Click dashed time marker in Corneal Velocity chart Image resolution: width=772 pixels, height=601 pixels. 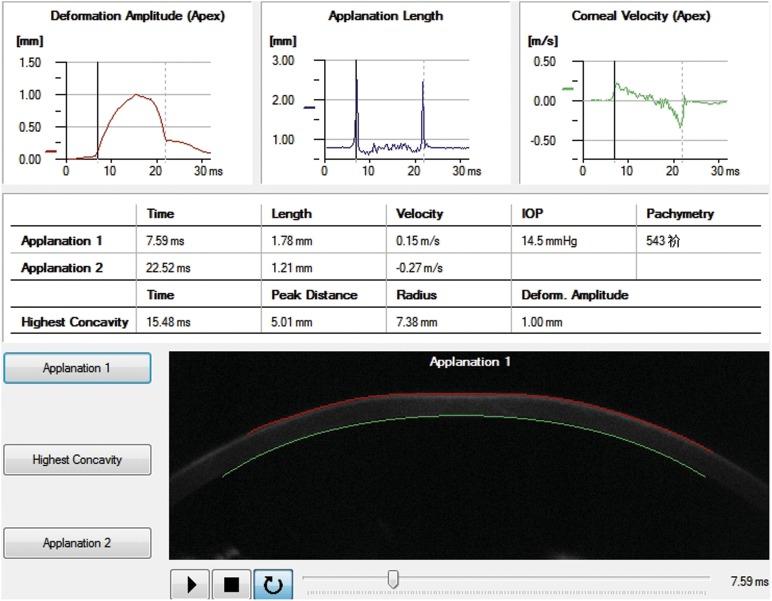click(x=682, y=120)
